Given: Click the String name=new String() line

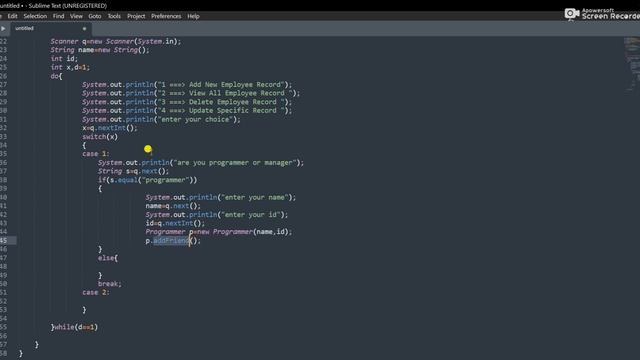Looking at the screenshot, I should pyautogui.click(x=100, y=50).
